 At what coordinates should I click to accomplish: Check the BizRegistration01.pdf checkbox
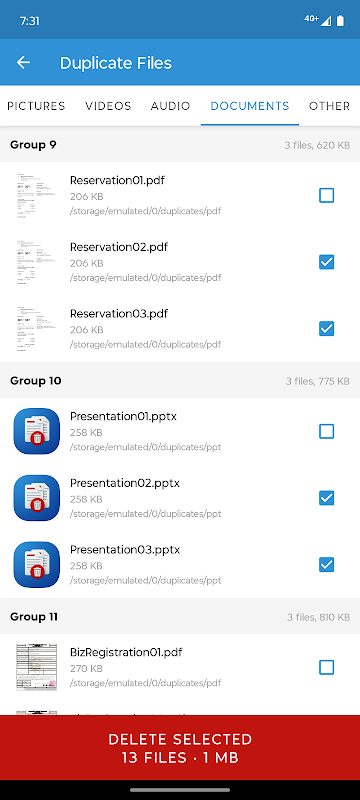(x=326, y=667)
